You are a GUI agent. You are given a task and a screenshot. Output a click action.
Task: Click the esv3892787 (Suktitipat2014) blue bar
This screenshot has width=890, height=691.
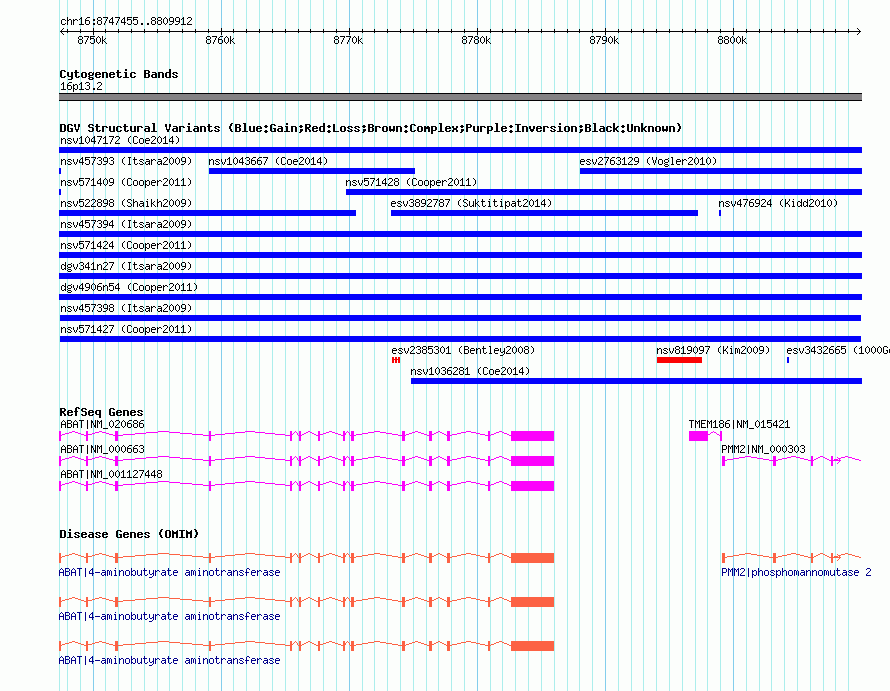pyautogui.click(x=544, y=213)
